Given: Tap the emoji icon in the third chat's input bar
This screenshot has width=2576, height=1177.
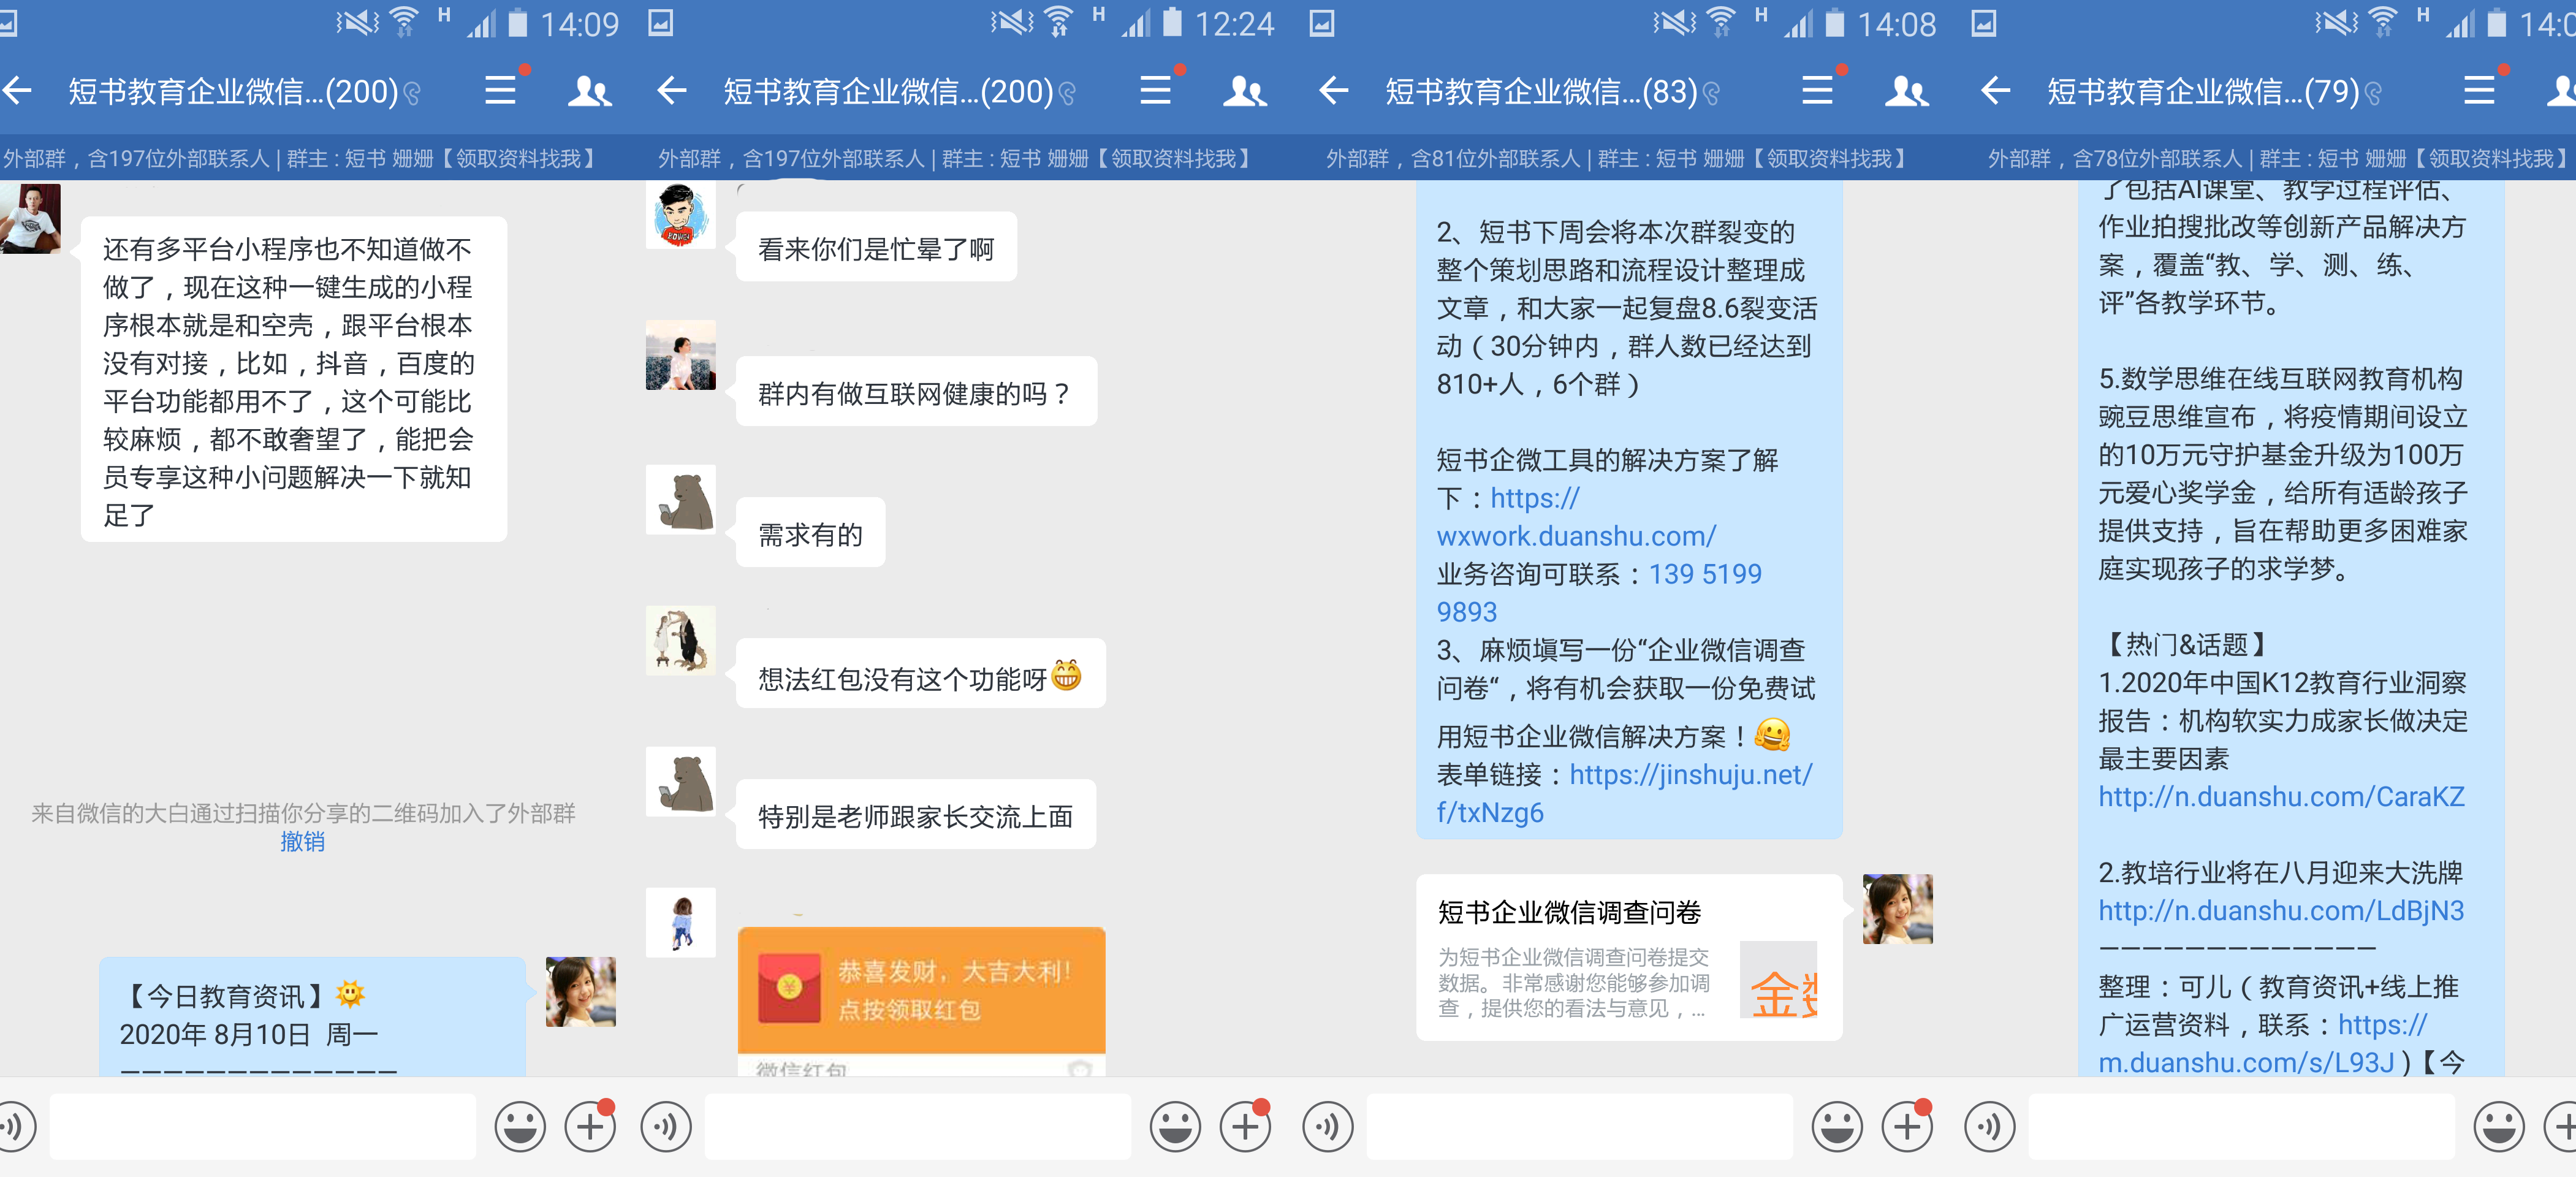Looking at the screenshot, I should point(1837,1127).
